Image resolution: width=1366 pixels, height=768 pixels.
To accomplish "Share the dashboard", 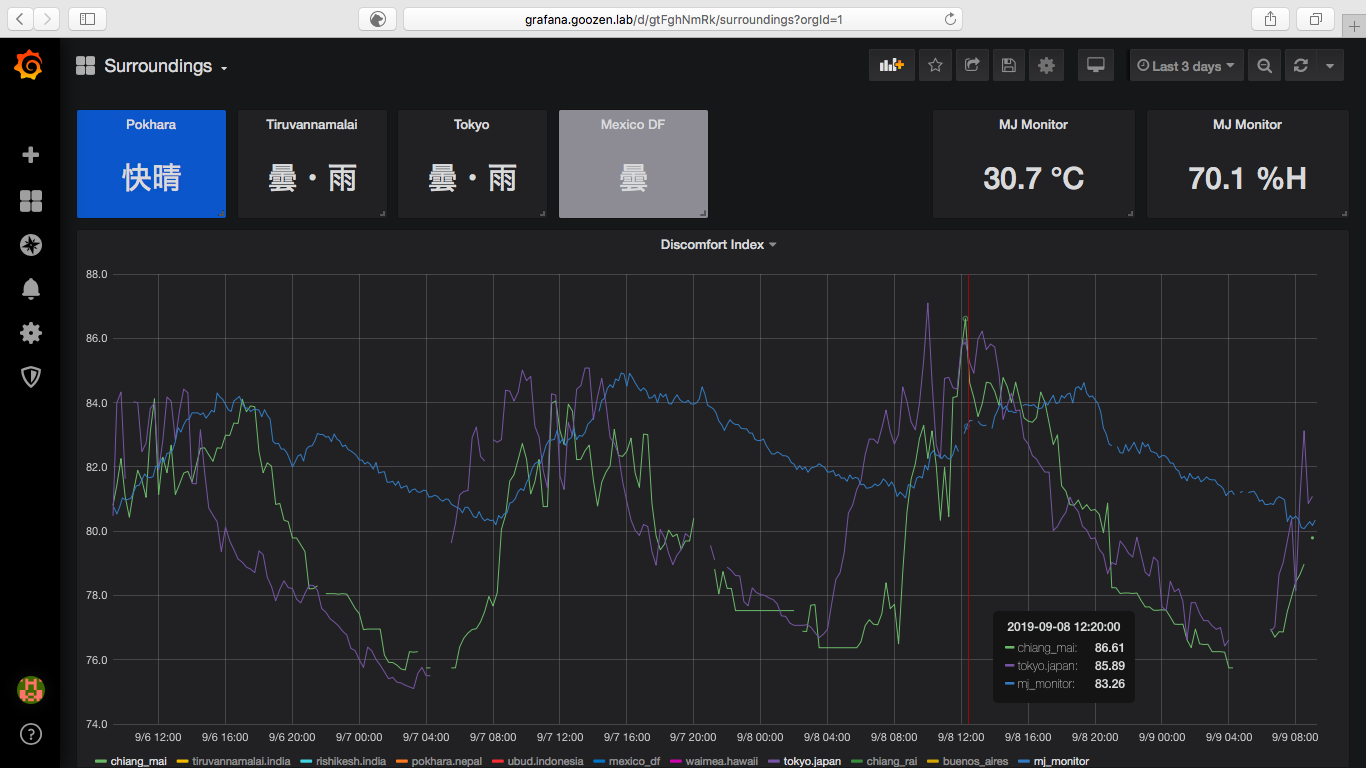I will coord(972,66).
